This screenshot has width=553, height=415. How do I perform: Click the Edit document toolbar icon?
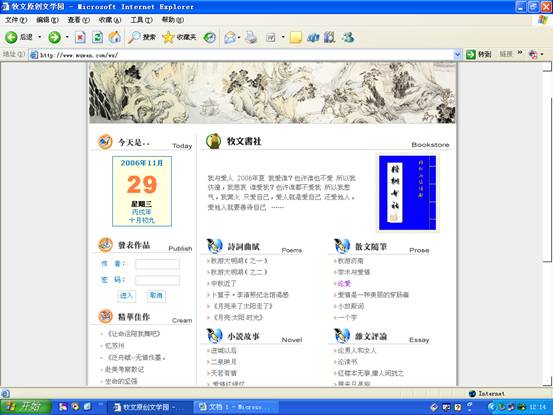pyautogui.click(x=271, y=37)
